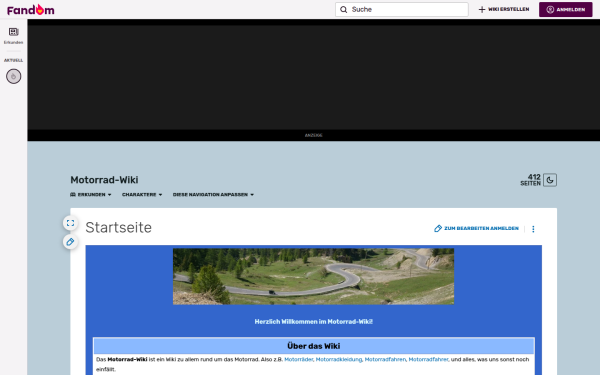The height and width of the screenshot is (375, 600).
Task: Click the Über das Wiki heading
Action: coord(313,346)
